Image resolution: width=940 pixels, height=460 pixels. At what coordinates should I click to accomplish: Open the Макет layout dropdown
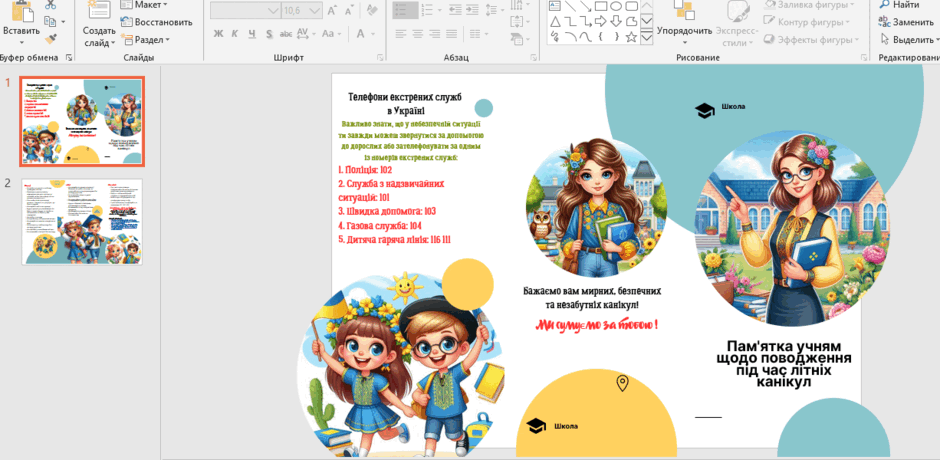144,5
